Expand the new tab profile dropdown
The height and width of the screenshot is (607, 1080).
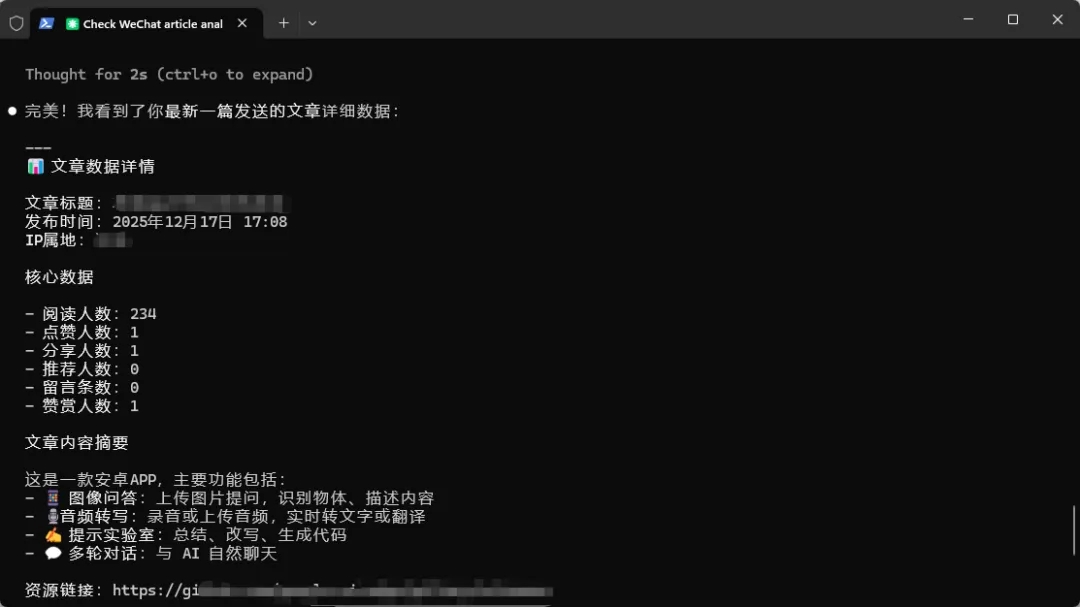click(x=312, y=23)
